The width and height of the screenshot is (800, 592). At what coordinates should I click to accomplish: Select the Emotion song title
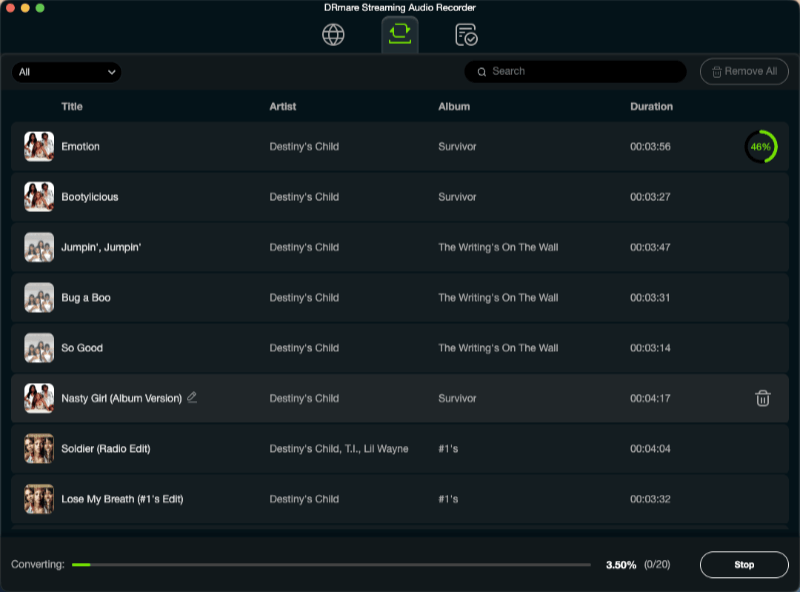tap(81, 146)
